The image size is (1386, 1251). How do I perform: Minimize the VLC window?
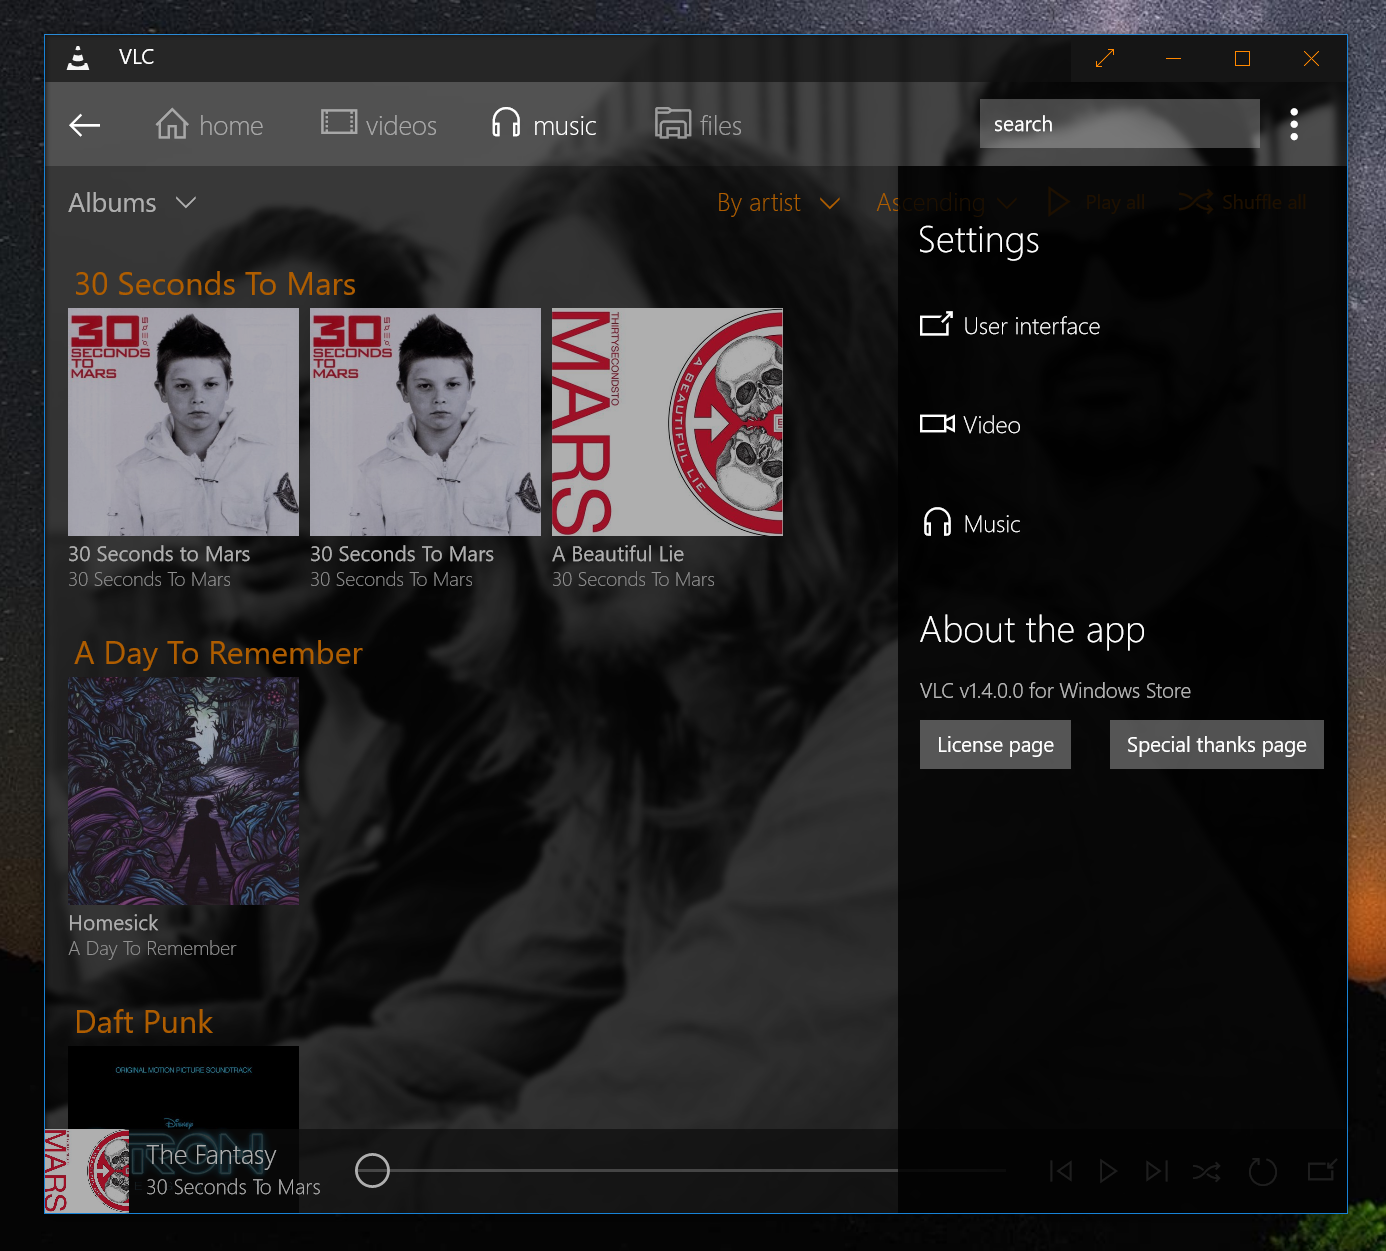coord(1173,59)
